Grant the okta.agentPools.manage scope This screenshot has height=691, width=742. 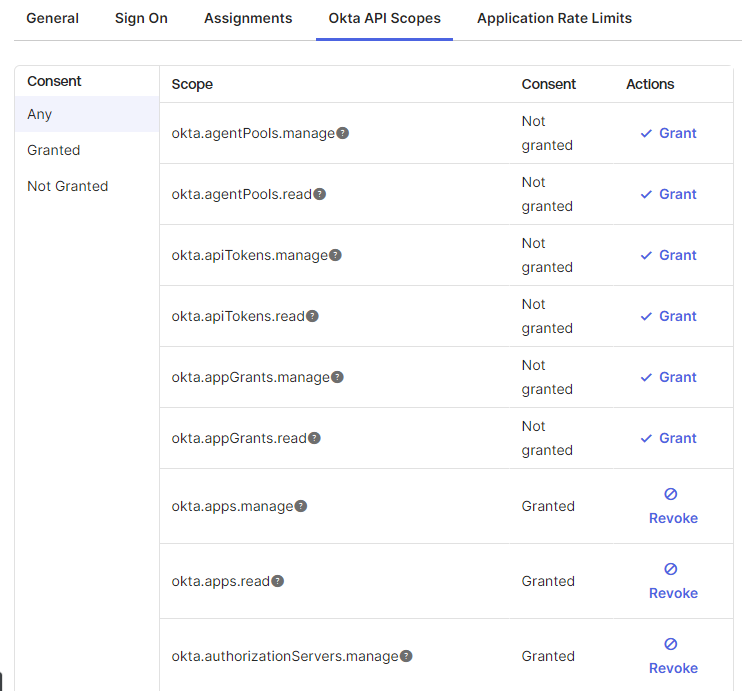click(668, 133)
